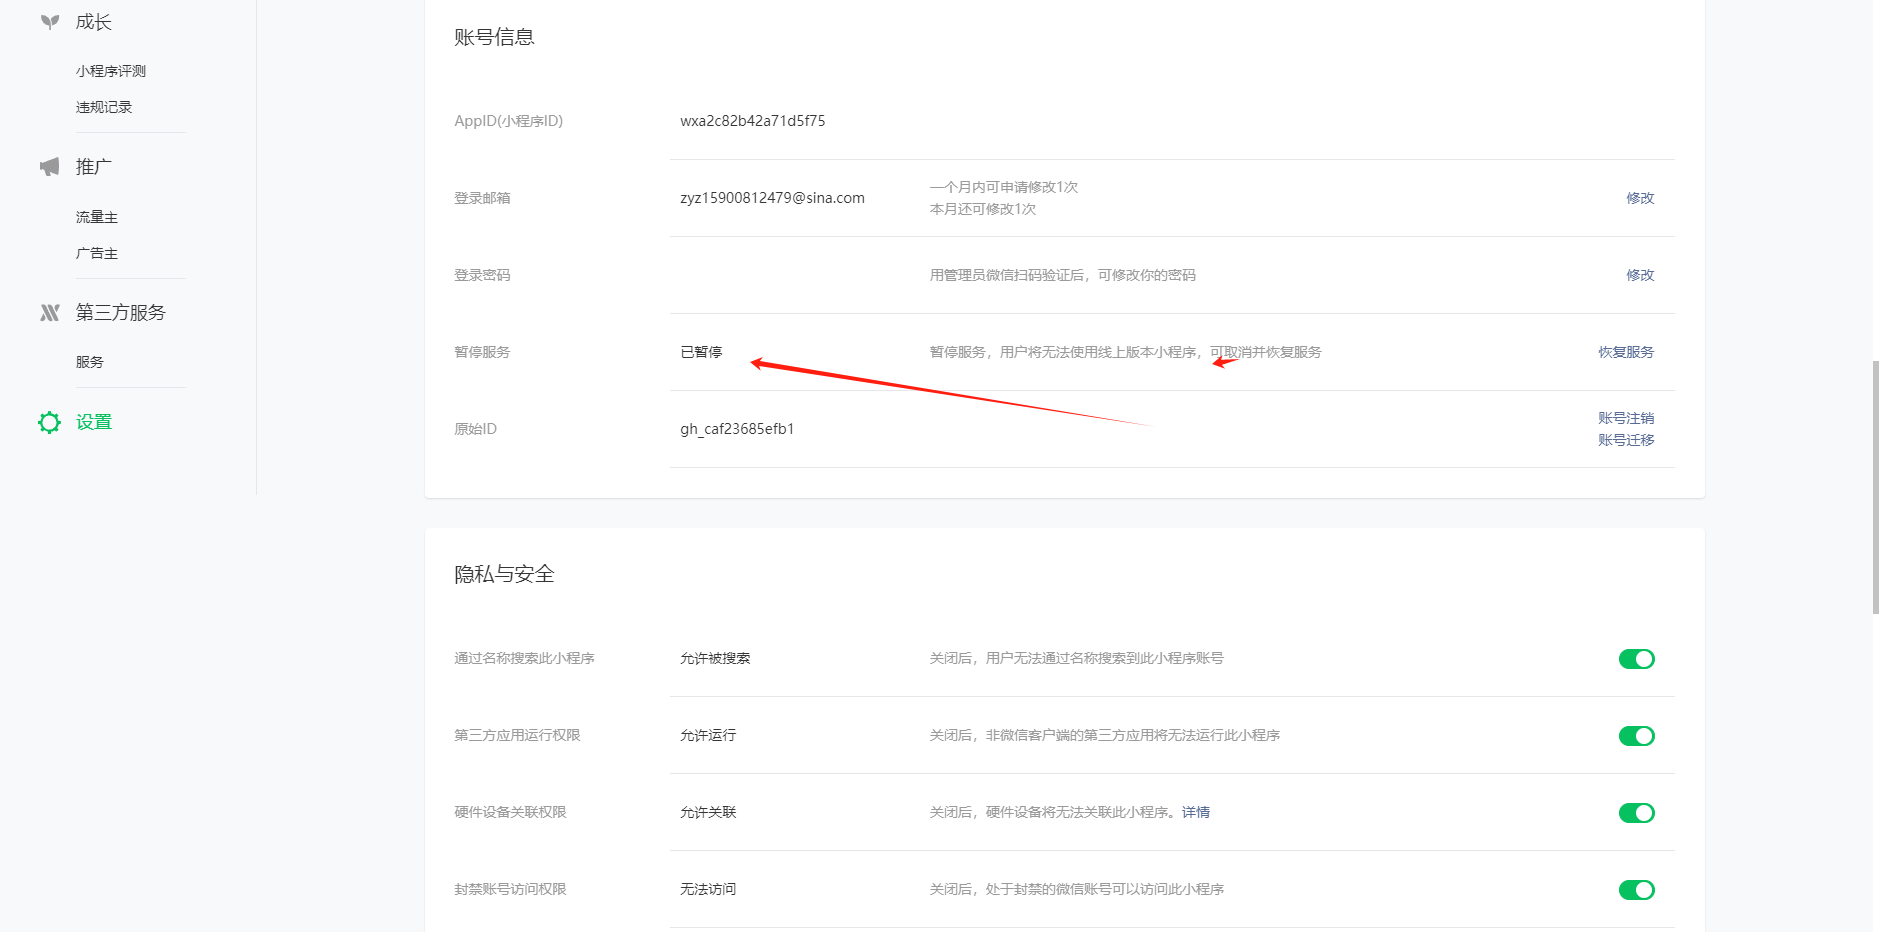This screenshot has height=932, width=1879.
Task: Open the 成长 menu section
Action: tap(94, 22)
